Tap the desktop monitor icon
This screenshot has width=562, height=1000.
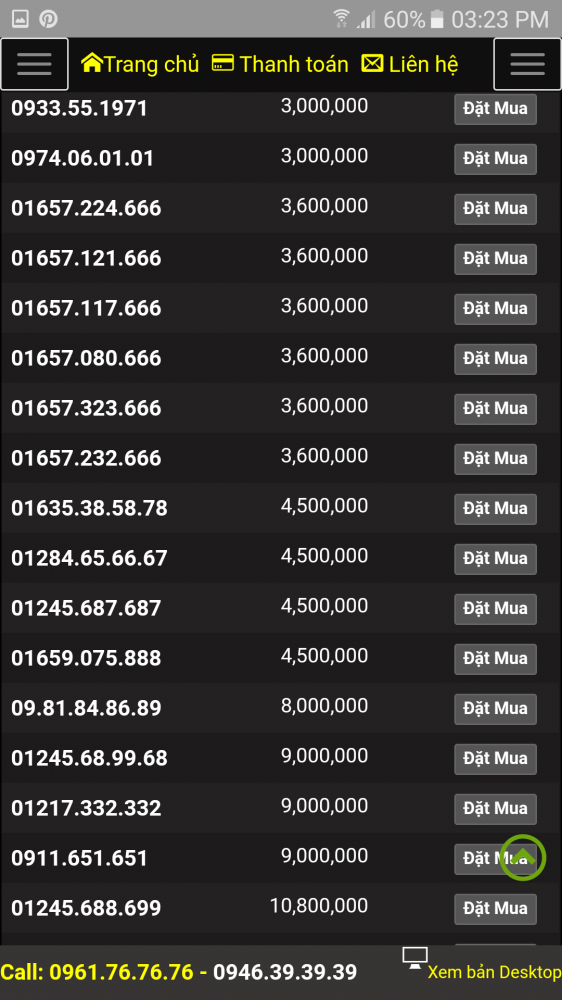[x=415, y=958]
